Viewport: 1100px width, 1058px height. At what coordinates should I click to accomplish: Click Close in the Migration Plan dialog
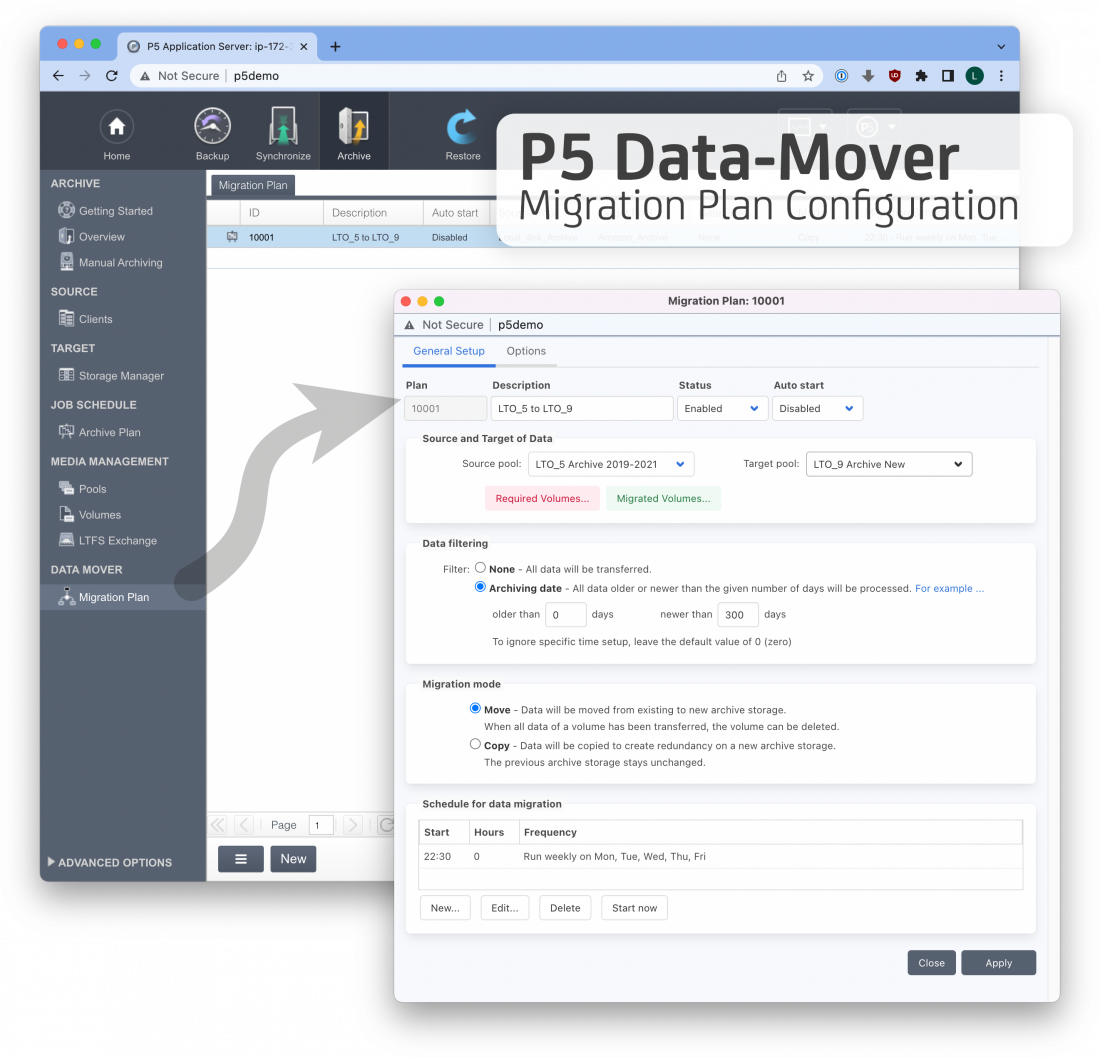(x=932, y=963)
